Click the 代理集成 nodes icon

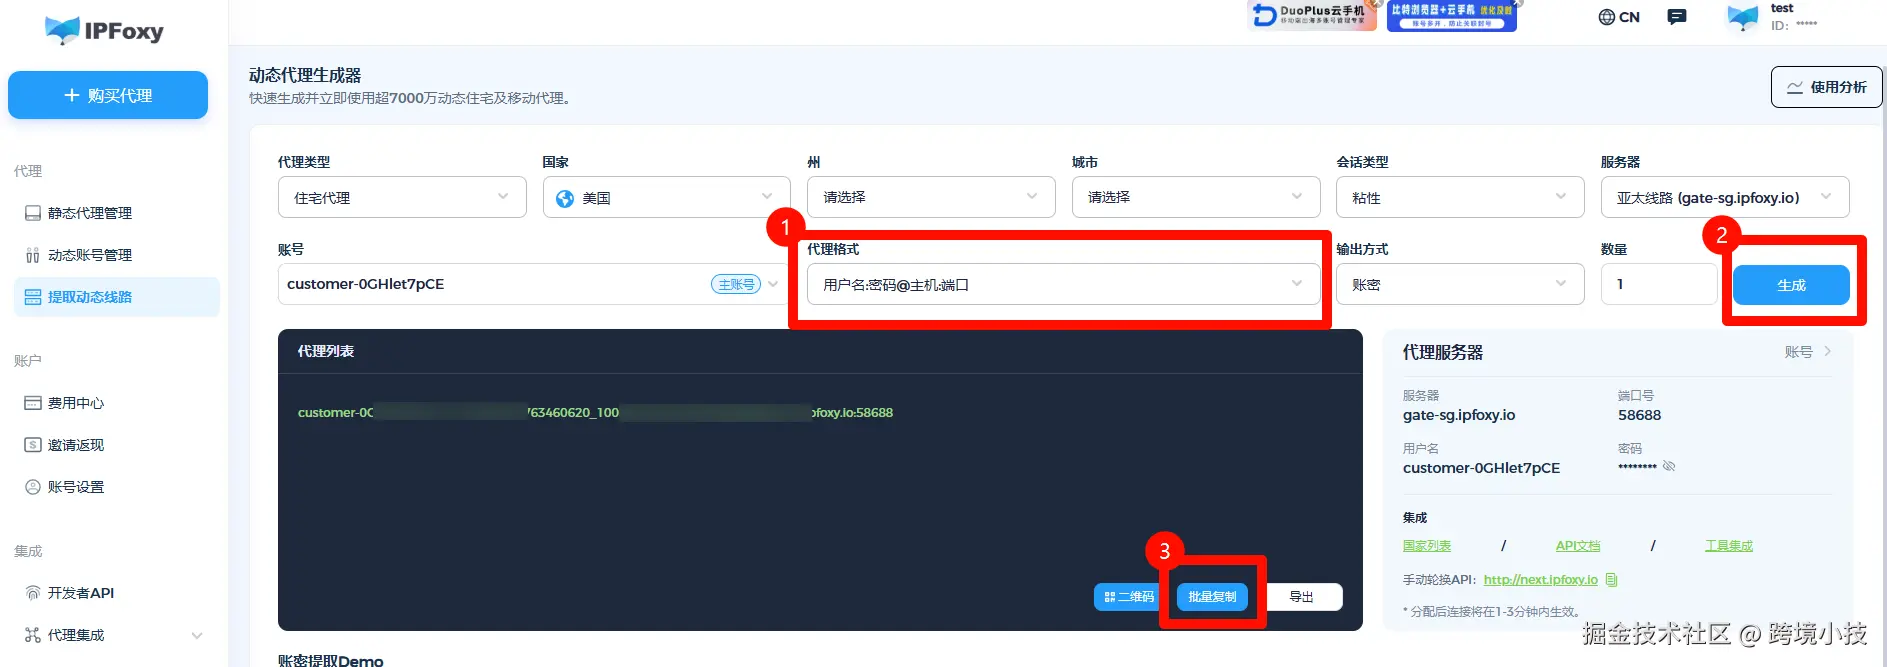pos(33,635)
